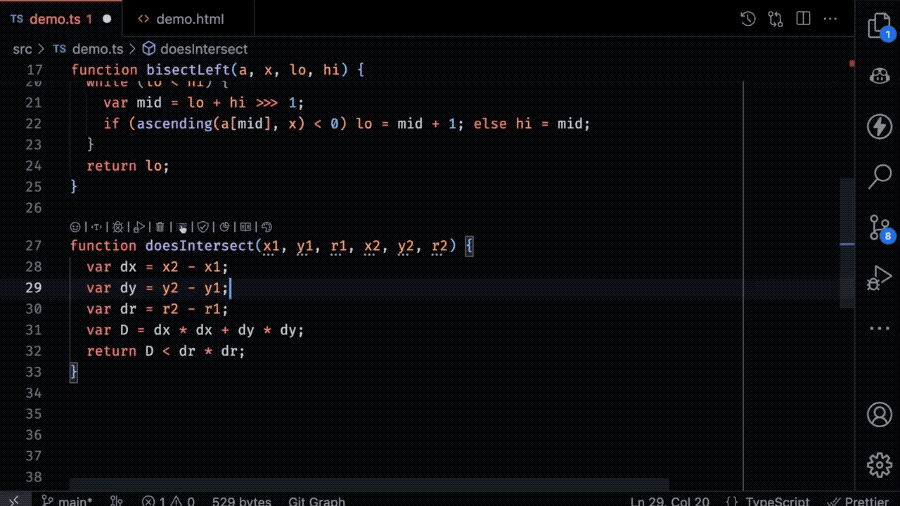Click the open book code lens icon
The height and width of the screenshot is (506, 900).
246,227
